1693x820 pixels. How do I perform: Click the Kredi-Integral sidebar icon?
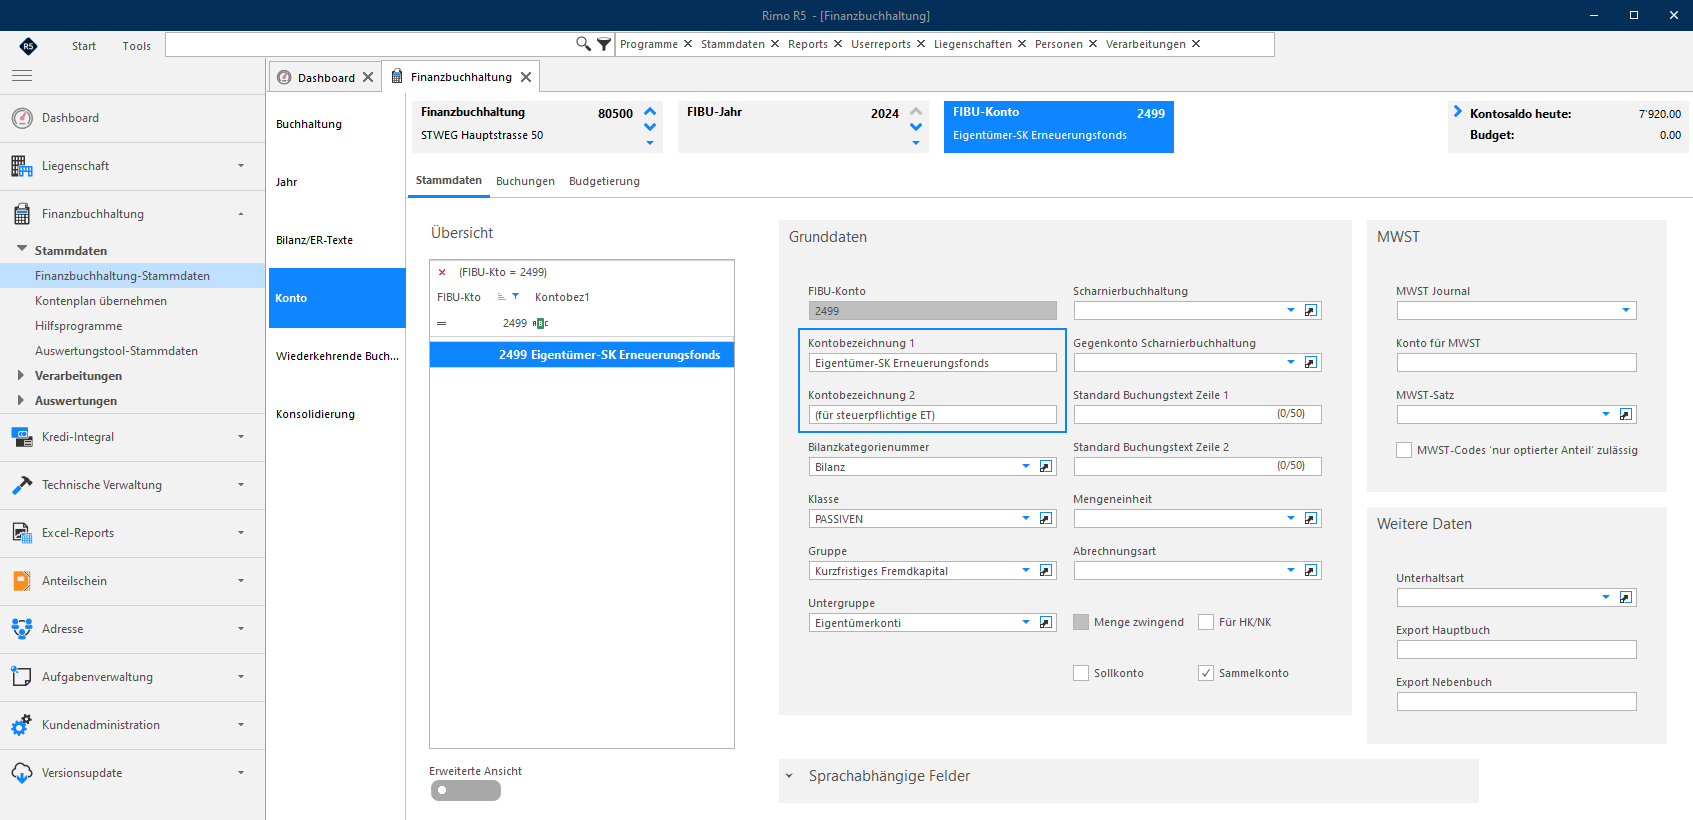[x=22, y=437]
